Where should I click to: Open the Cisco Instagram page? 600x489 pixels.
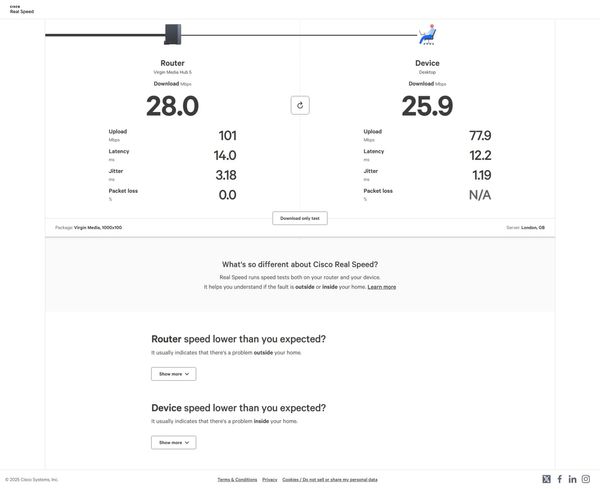[x=586, y=479]
